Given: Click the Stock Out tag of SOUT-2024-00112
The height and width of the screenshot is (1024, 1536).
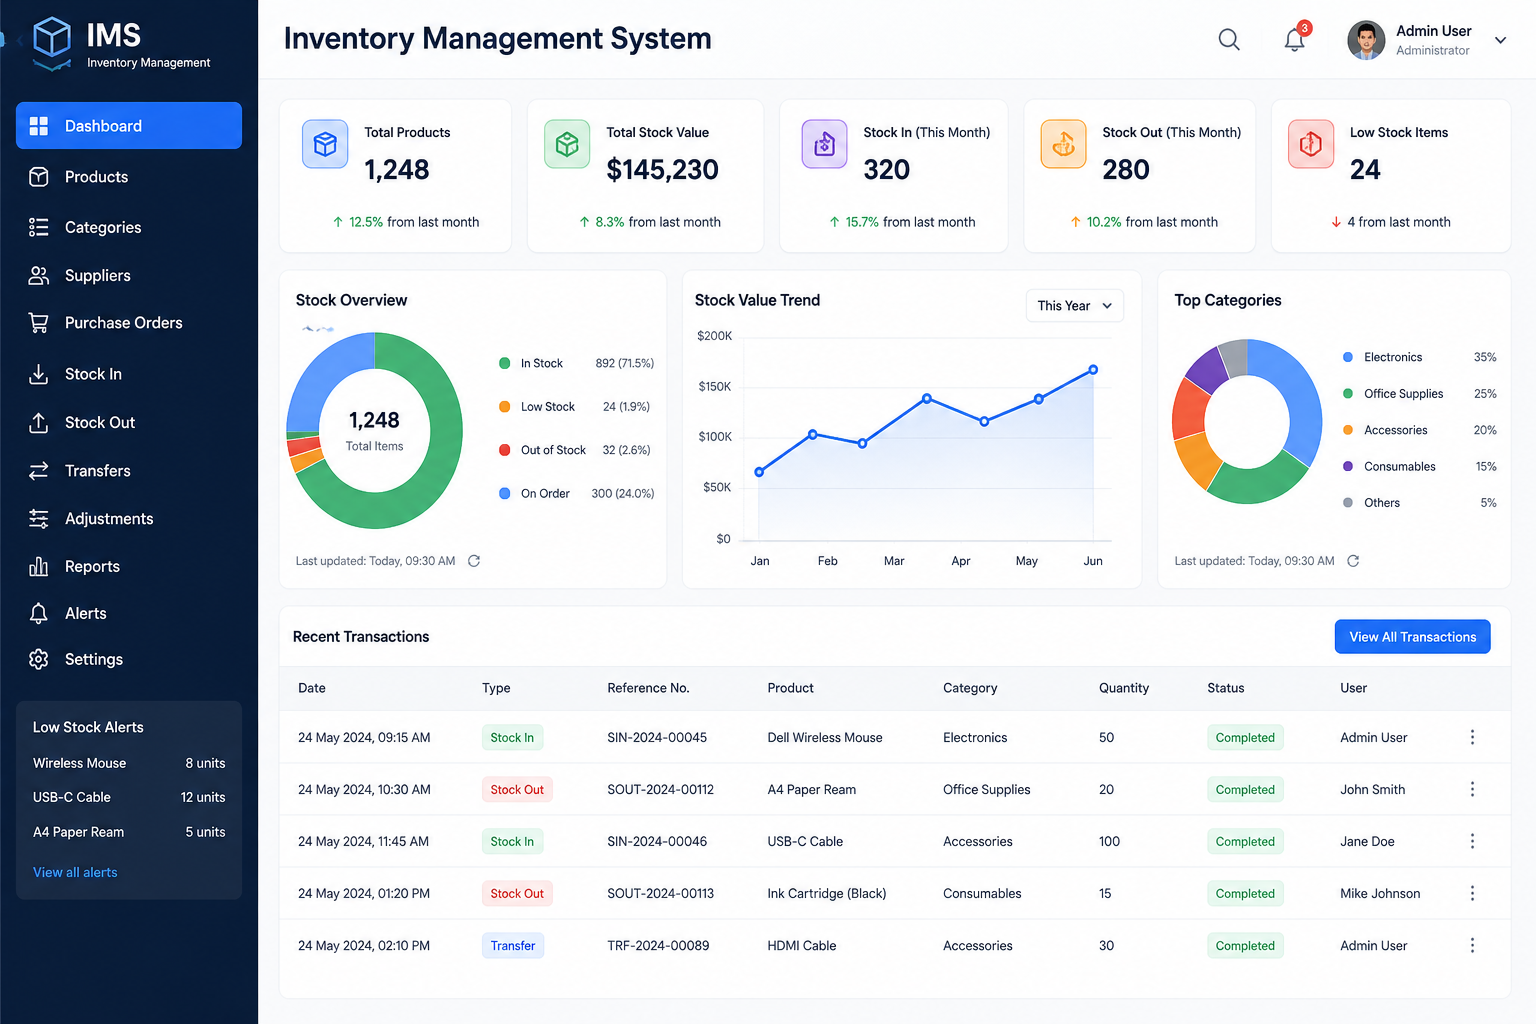Looking at the screenshot, I should click(517, 790).
